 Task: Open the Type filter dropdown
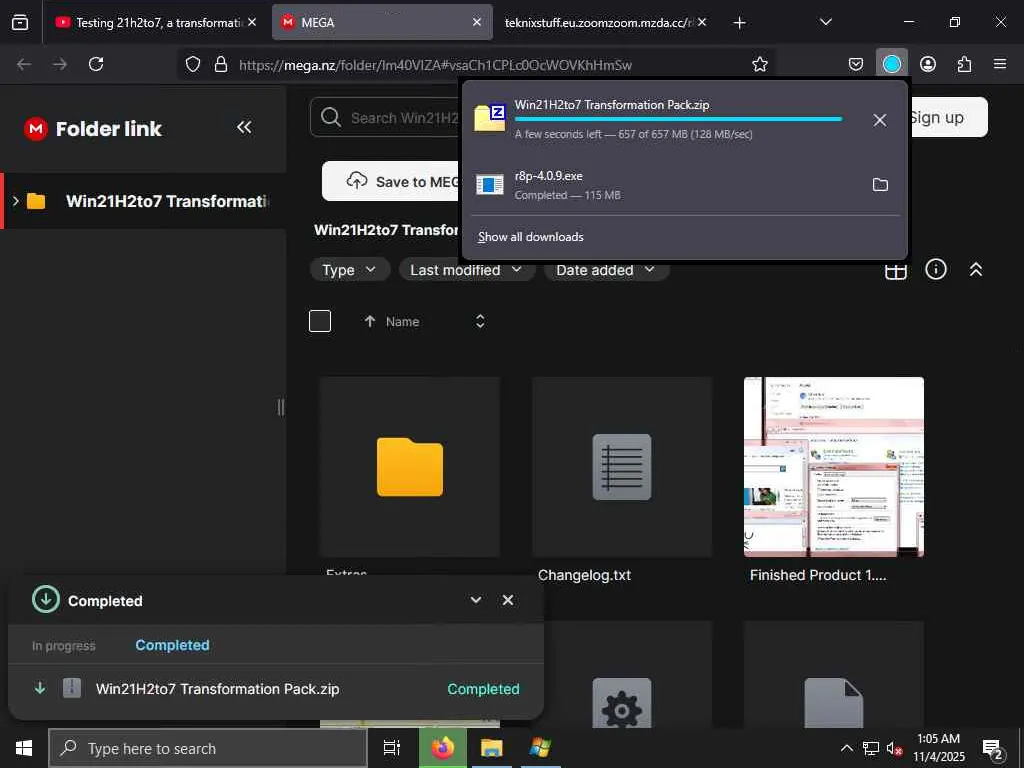(x=349, y=270)
